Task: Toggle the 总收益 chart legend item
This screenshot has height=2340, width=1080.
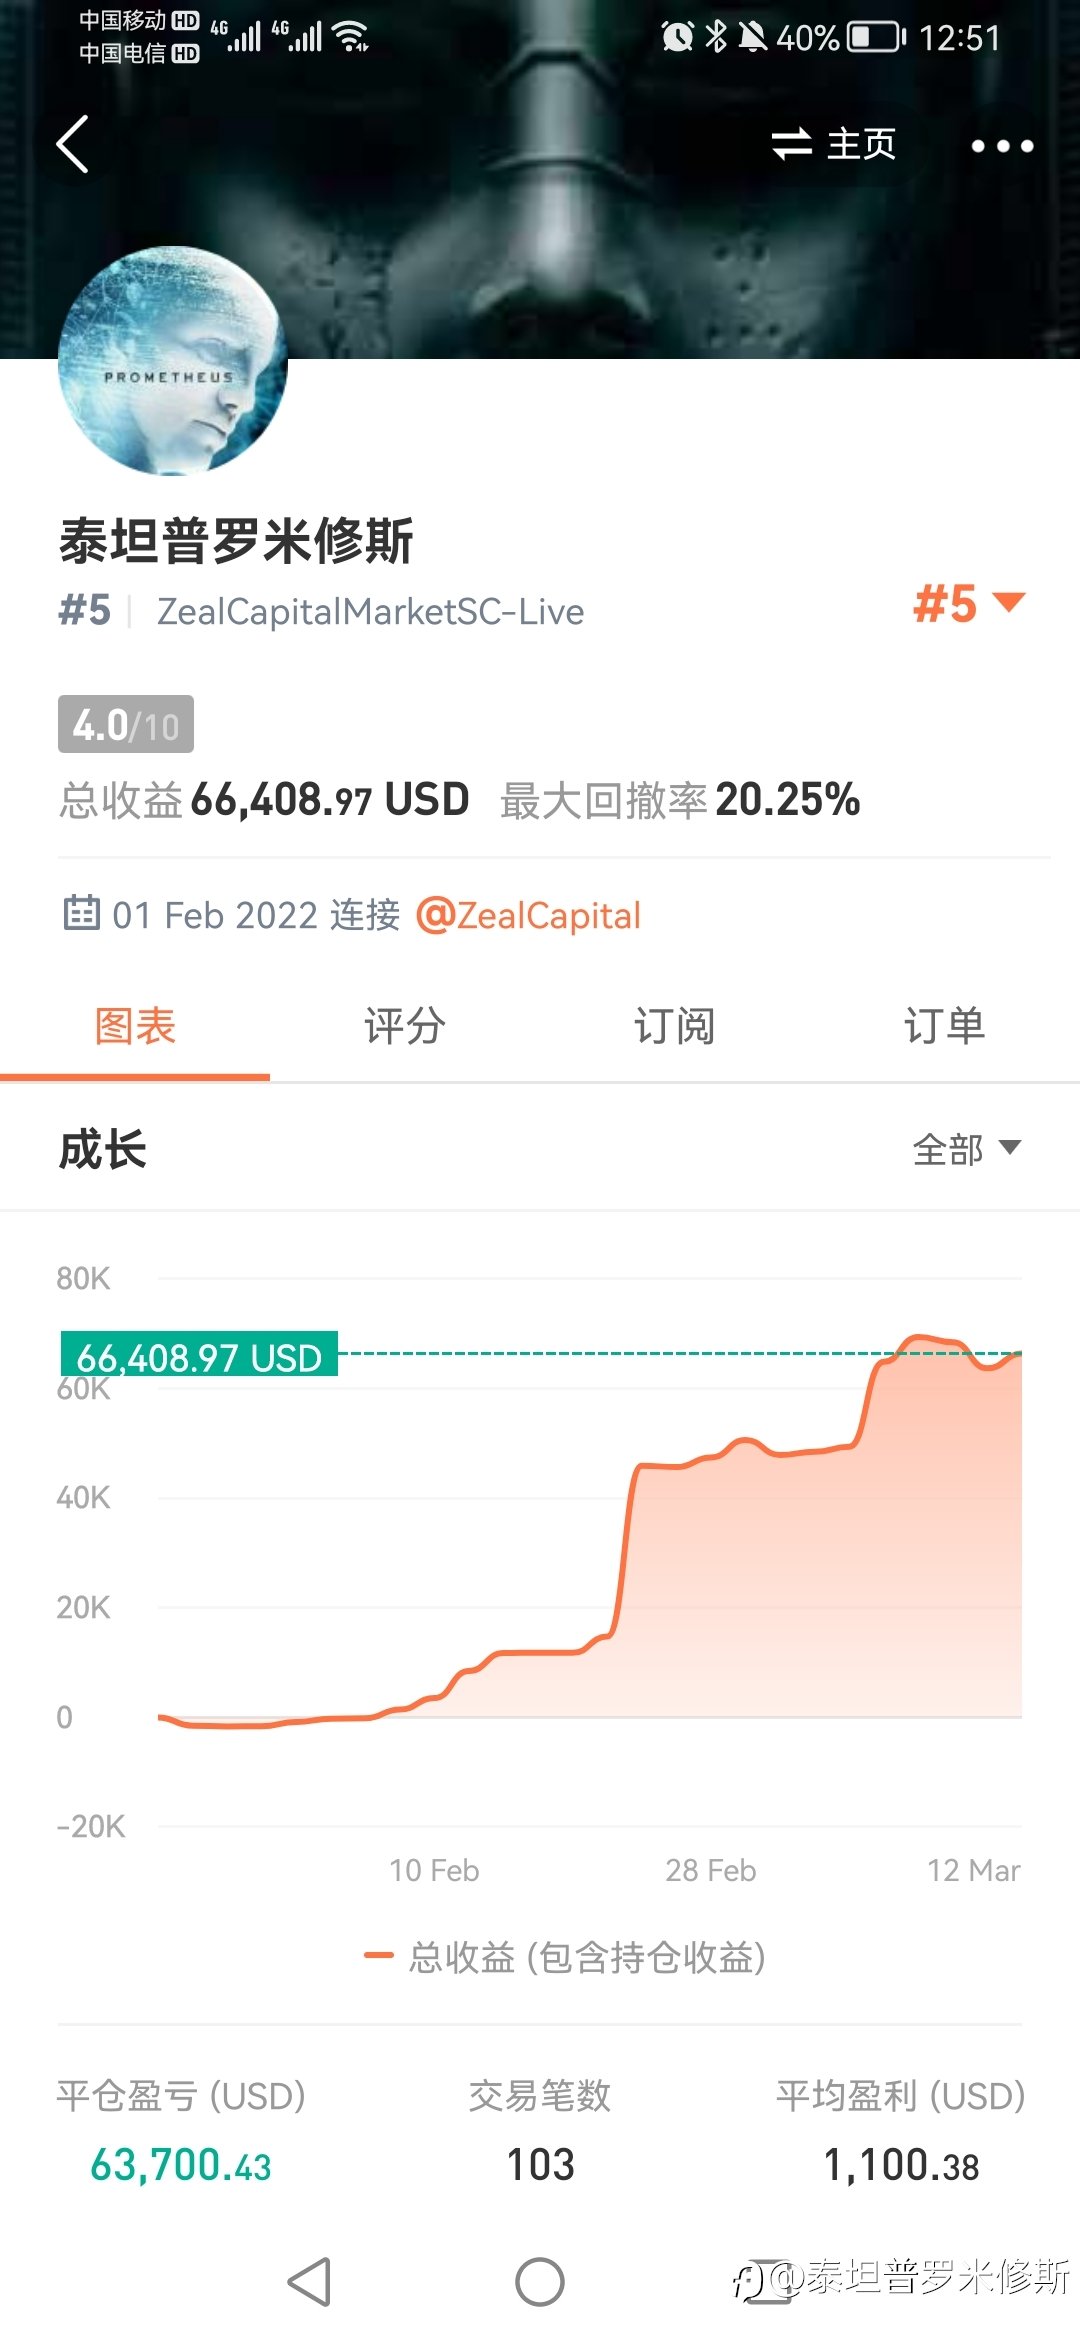Action: tap(565, 1957)
